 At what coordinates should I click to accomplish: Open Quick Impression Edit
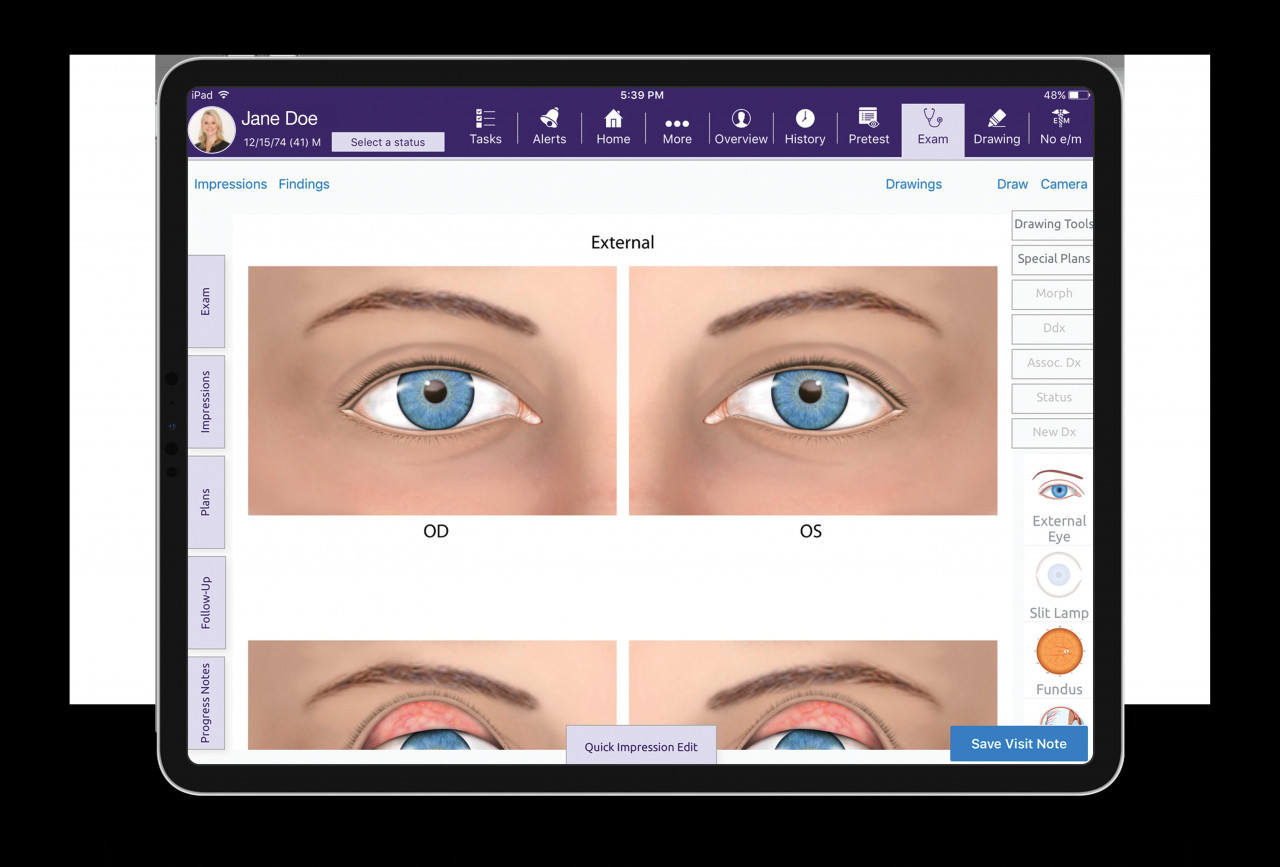click(x=641, y=746)
